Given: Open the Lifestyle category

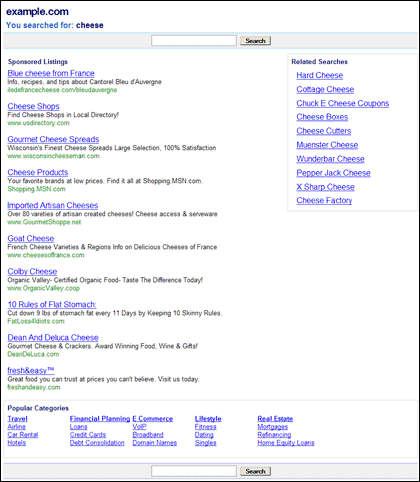Looking at the screenshot, I should 208,419.
